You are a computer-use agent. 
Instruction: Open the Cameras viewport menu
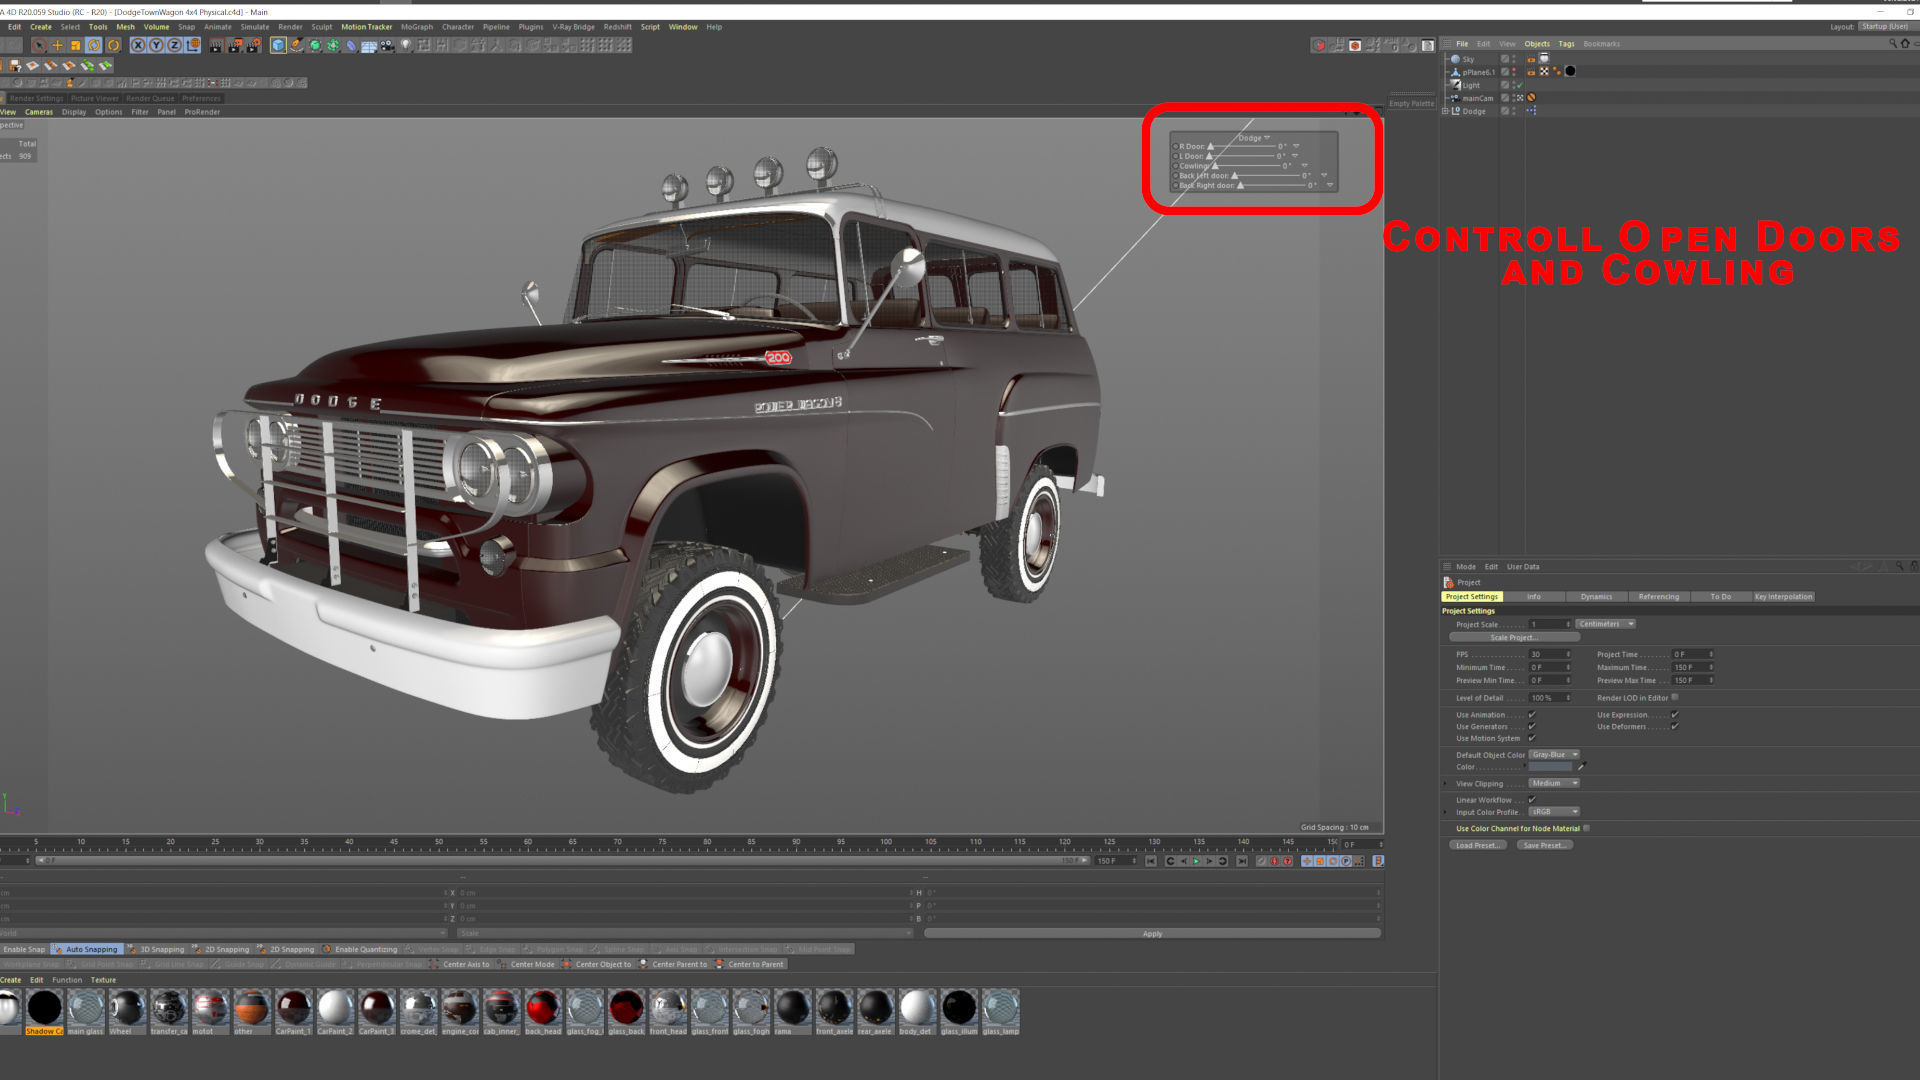[x=39, y=112]
